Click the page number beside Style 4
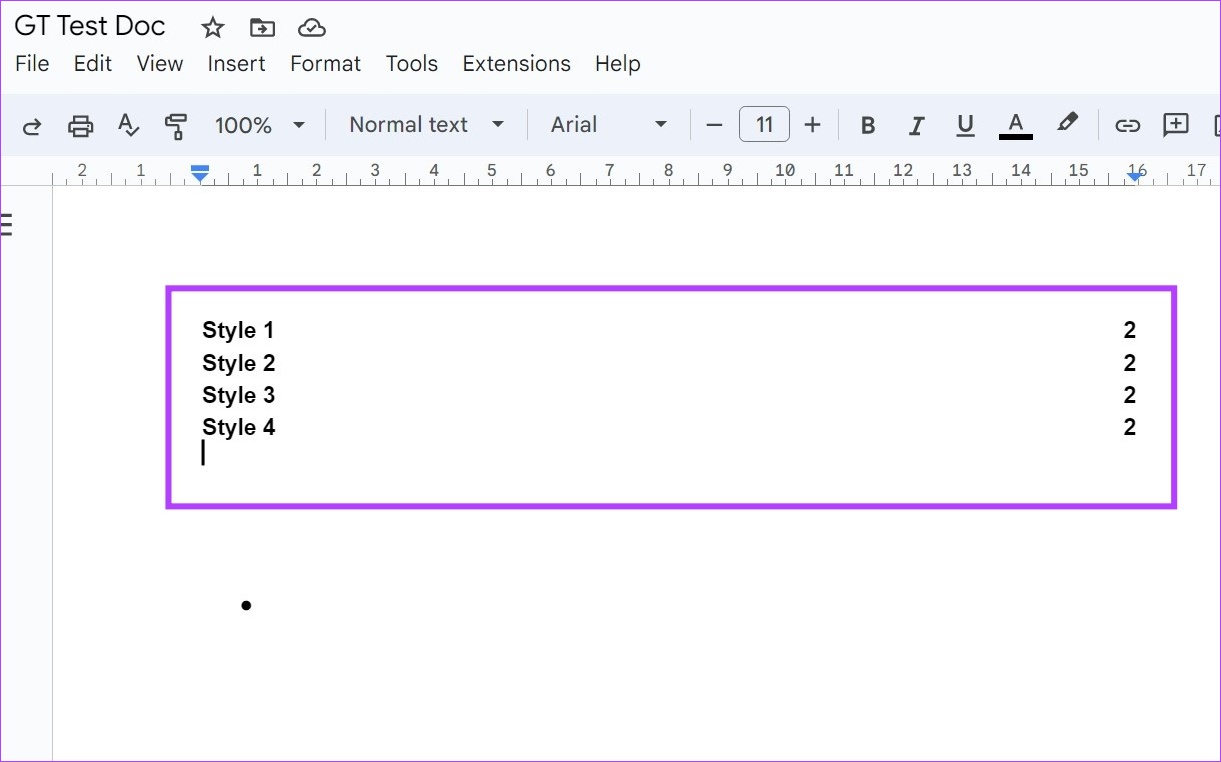 [x=1130, y=427]
